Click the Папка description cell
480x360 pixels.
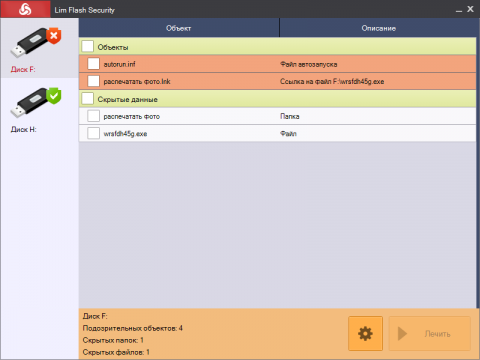coord(290,116)
